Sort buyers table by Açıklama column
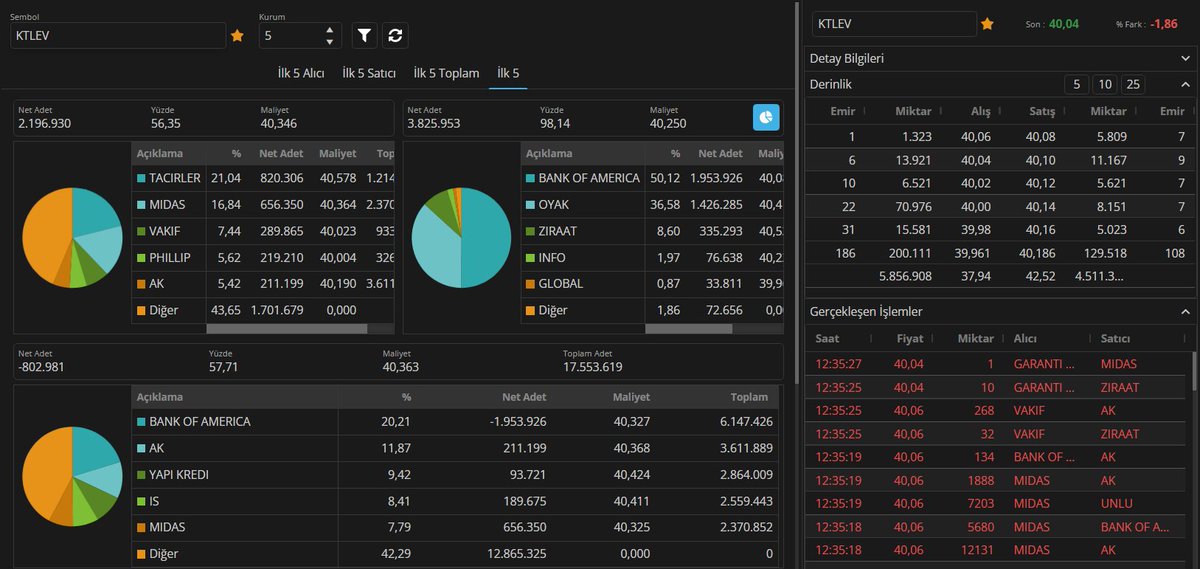The image size is (1200, 569). tap(158, 153)
